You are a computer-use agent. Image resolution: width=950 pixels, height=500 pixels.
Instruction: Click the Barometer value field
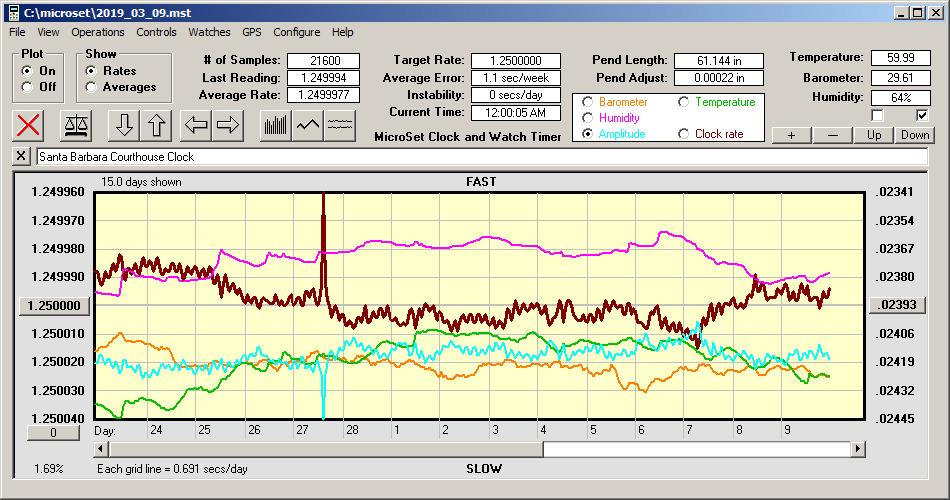(x=900, y=78)
